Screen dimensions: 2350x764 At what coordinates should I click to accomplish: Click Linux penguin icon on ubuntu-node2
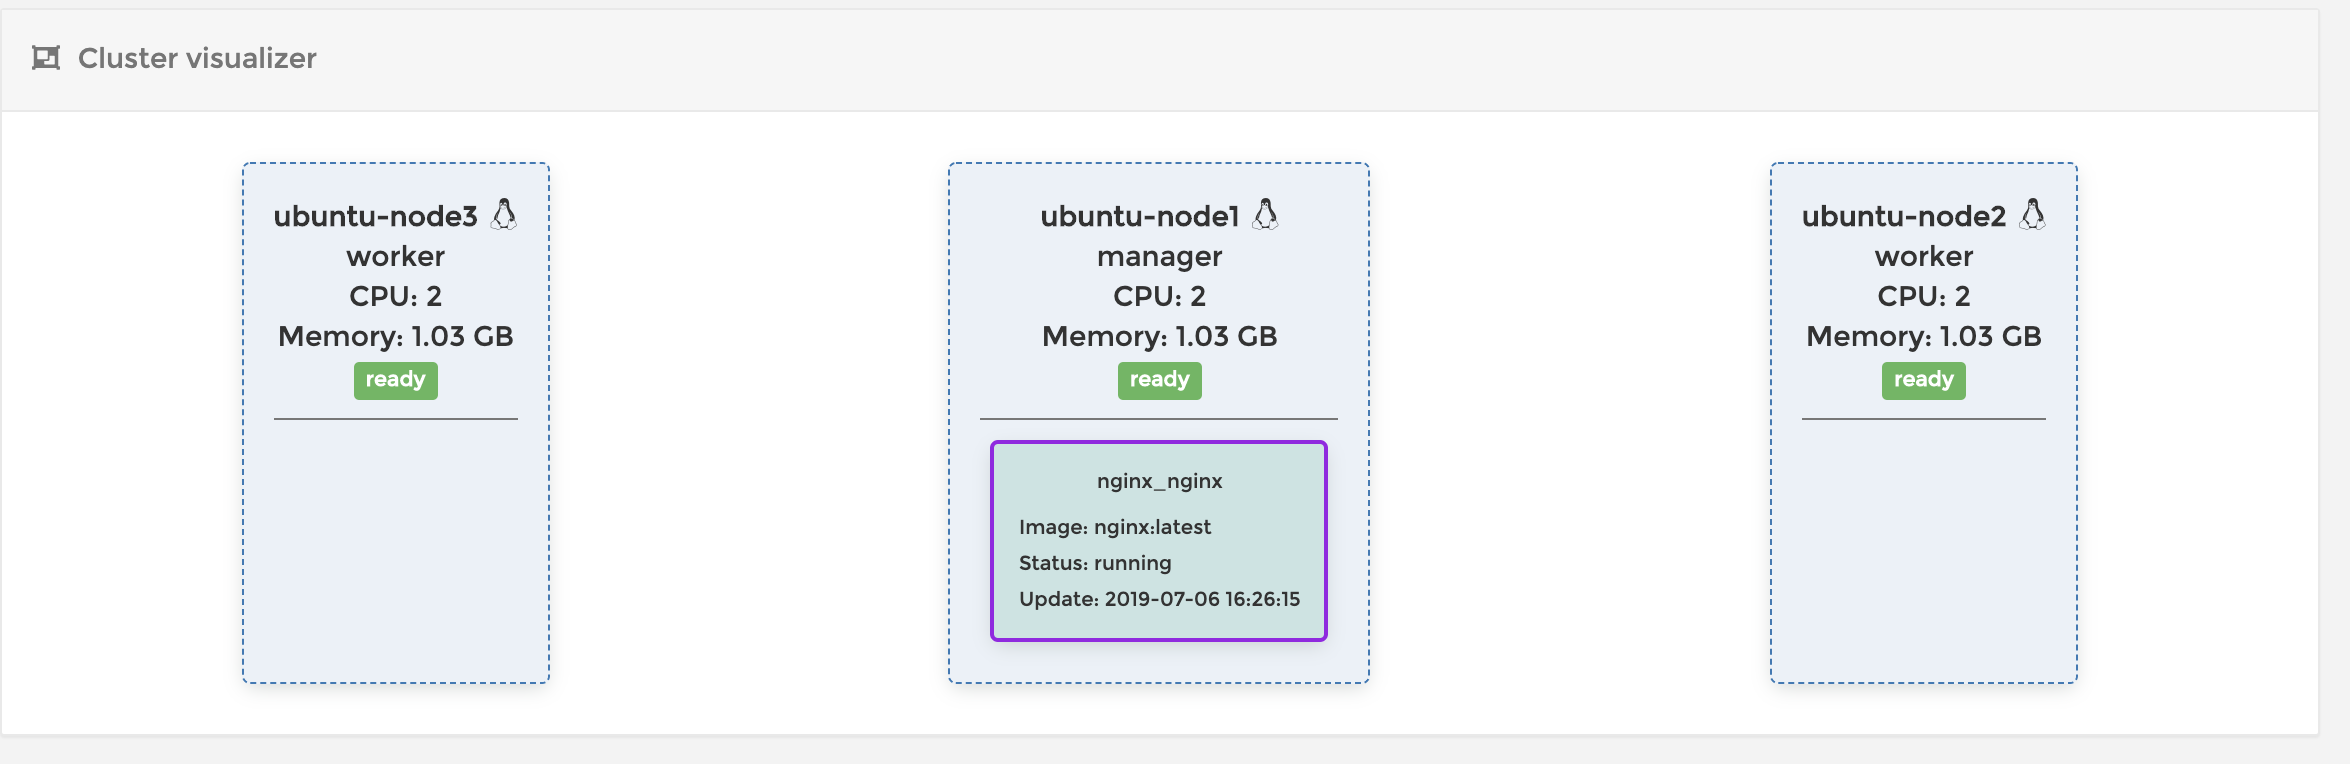coord(2032,214)
